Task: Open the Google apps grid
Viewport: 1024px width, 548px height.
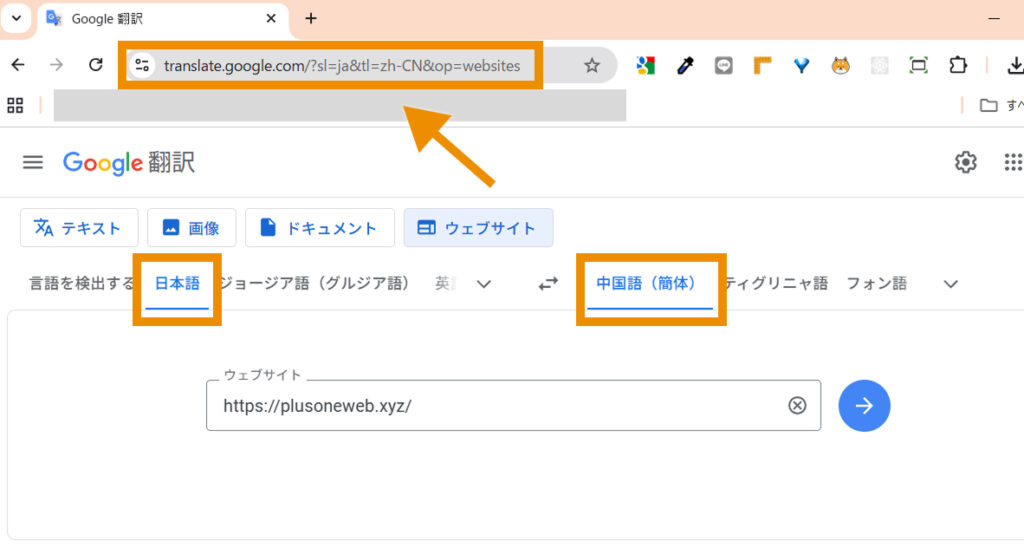Action: (x=1012, y=162)
